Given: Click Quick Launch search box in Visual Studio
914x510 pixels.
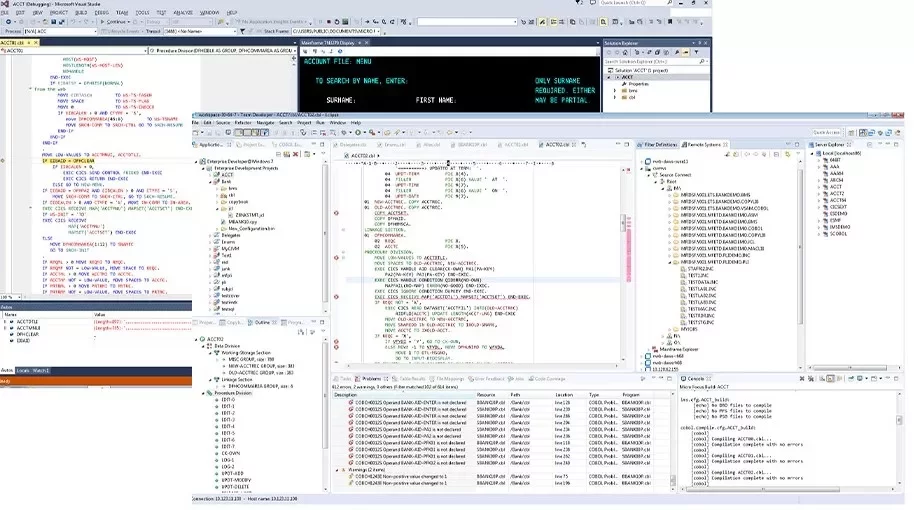Looking at the screenshot, I should coord(637,3).
